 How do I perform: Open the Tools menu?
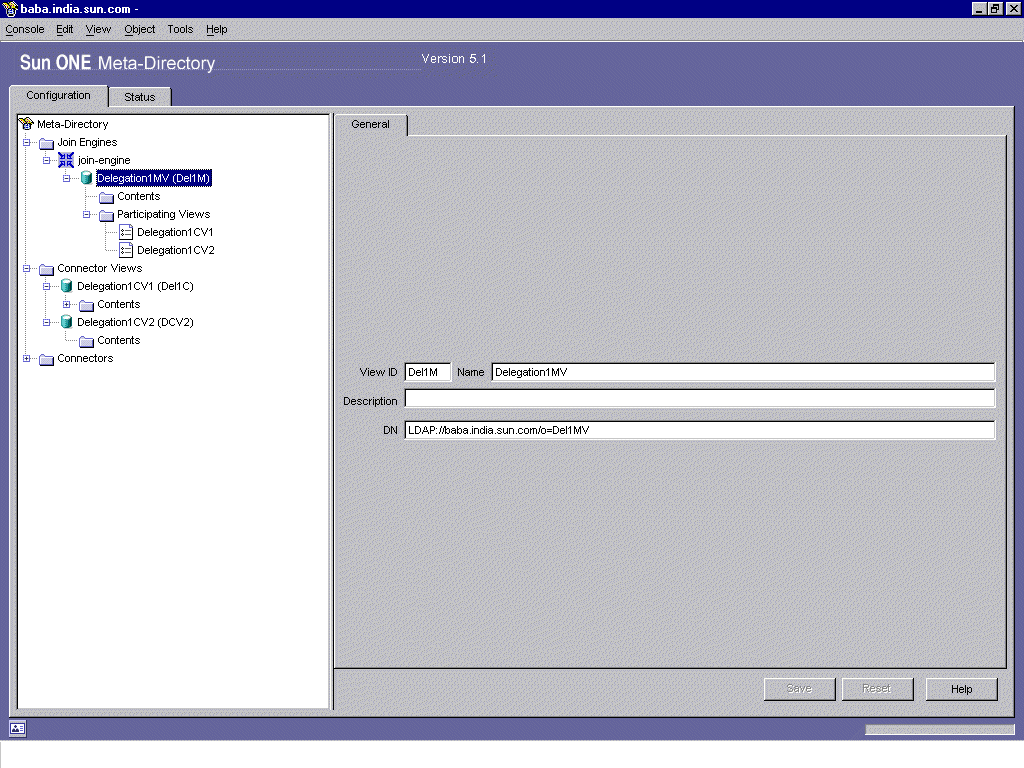(x=180, y=29)
